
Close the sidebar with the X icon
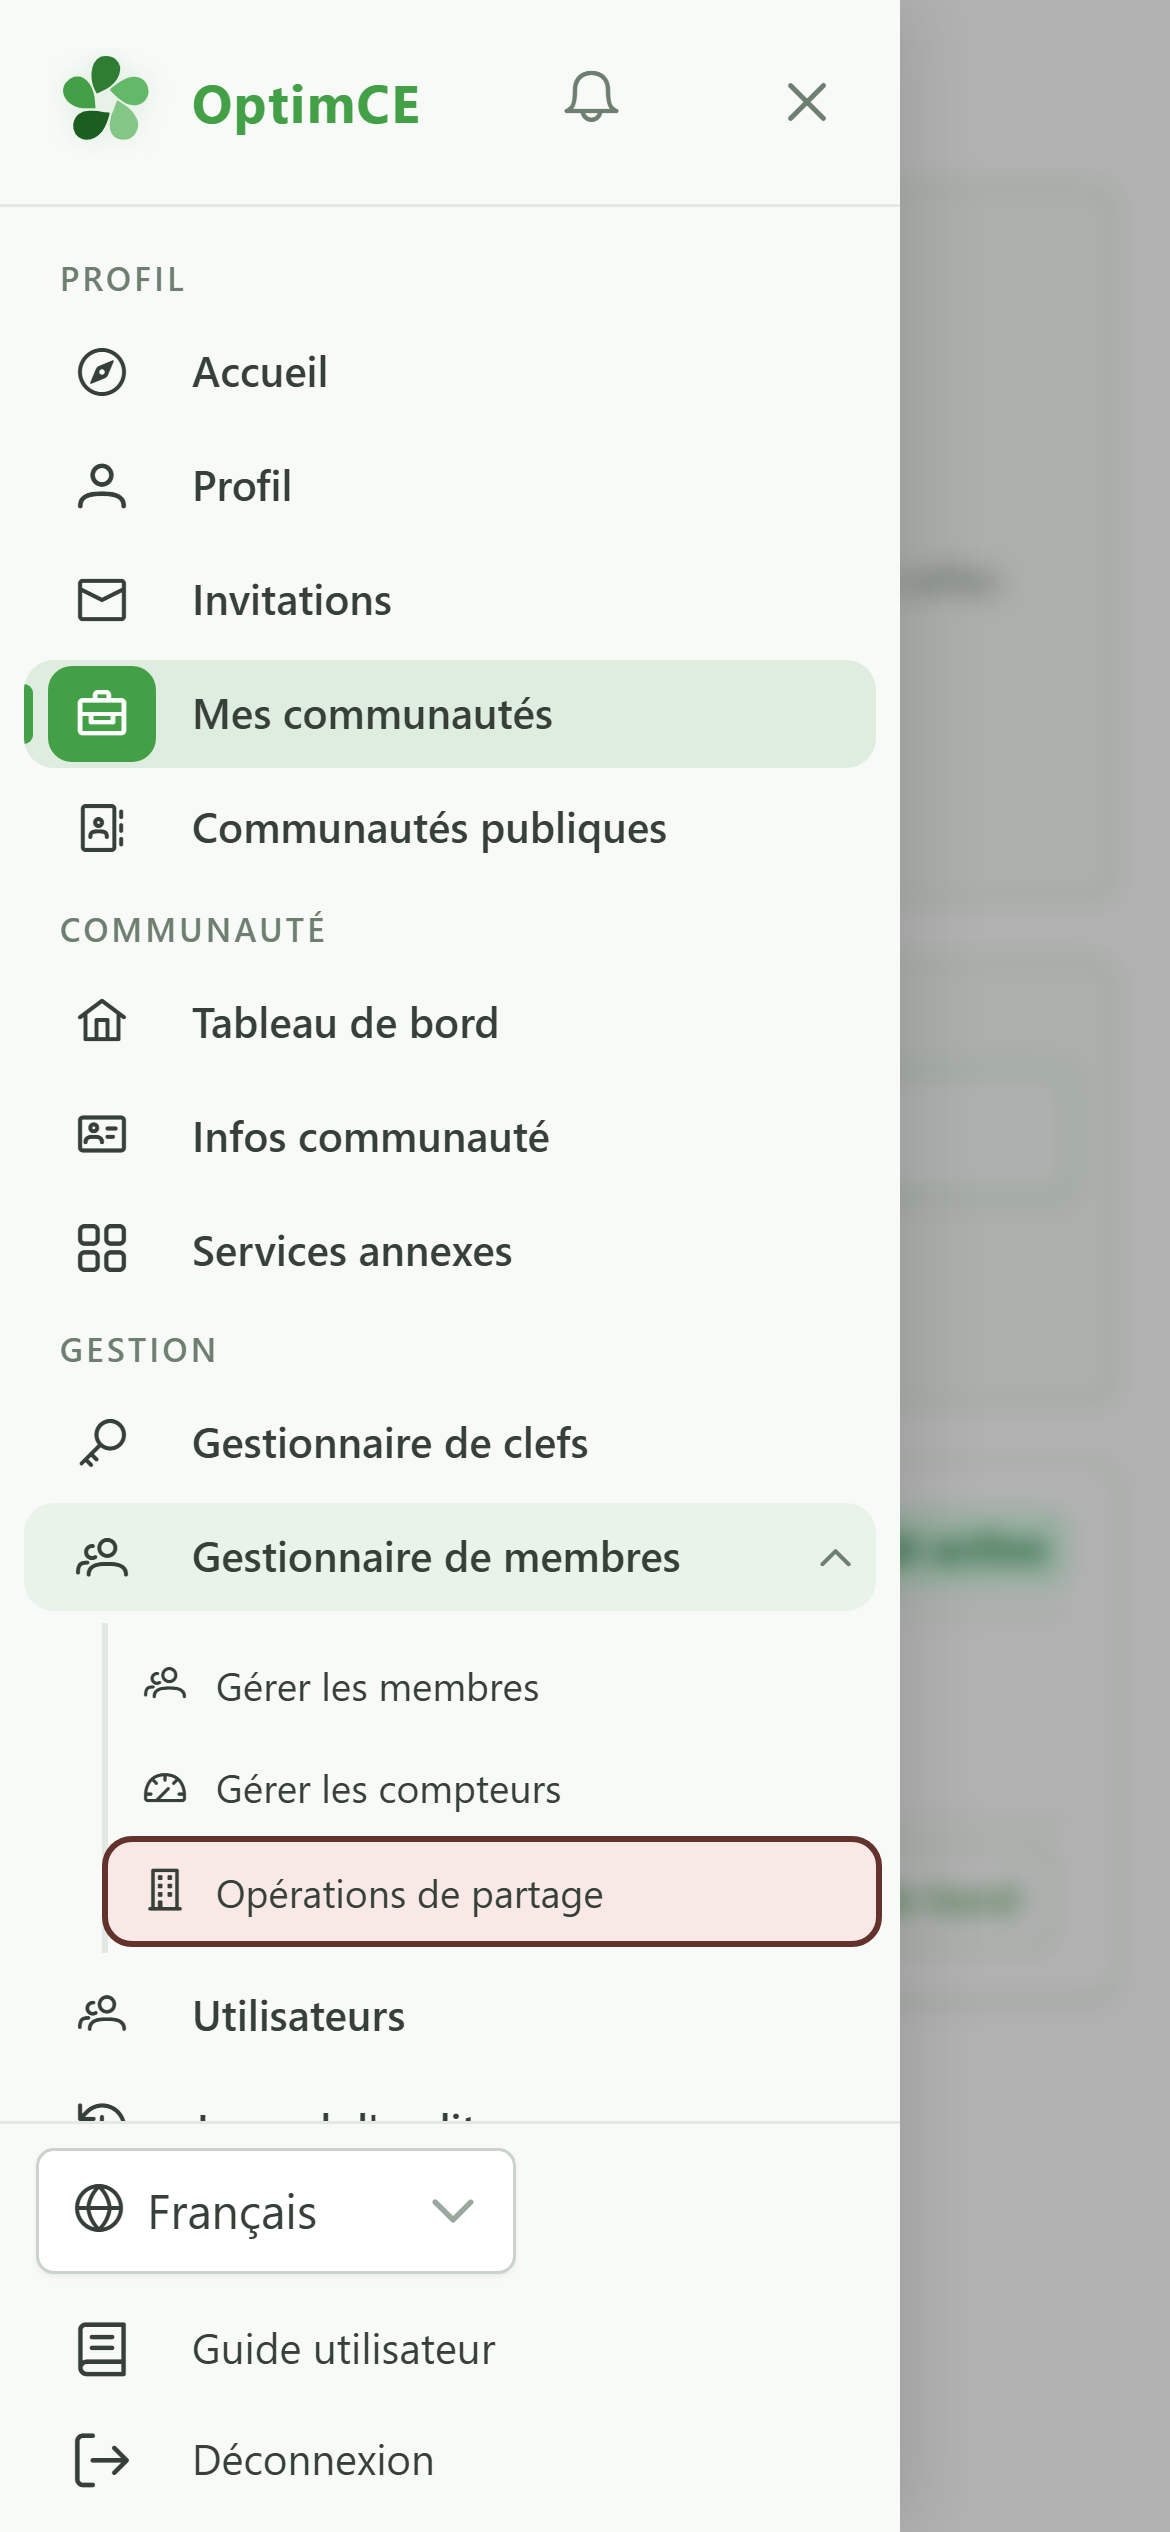pyautogui.click(x=806, y=102)
